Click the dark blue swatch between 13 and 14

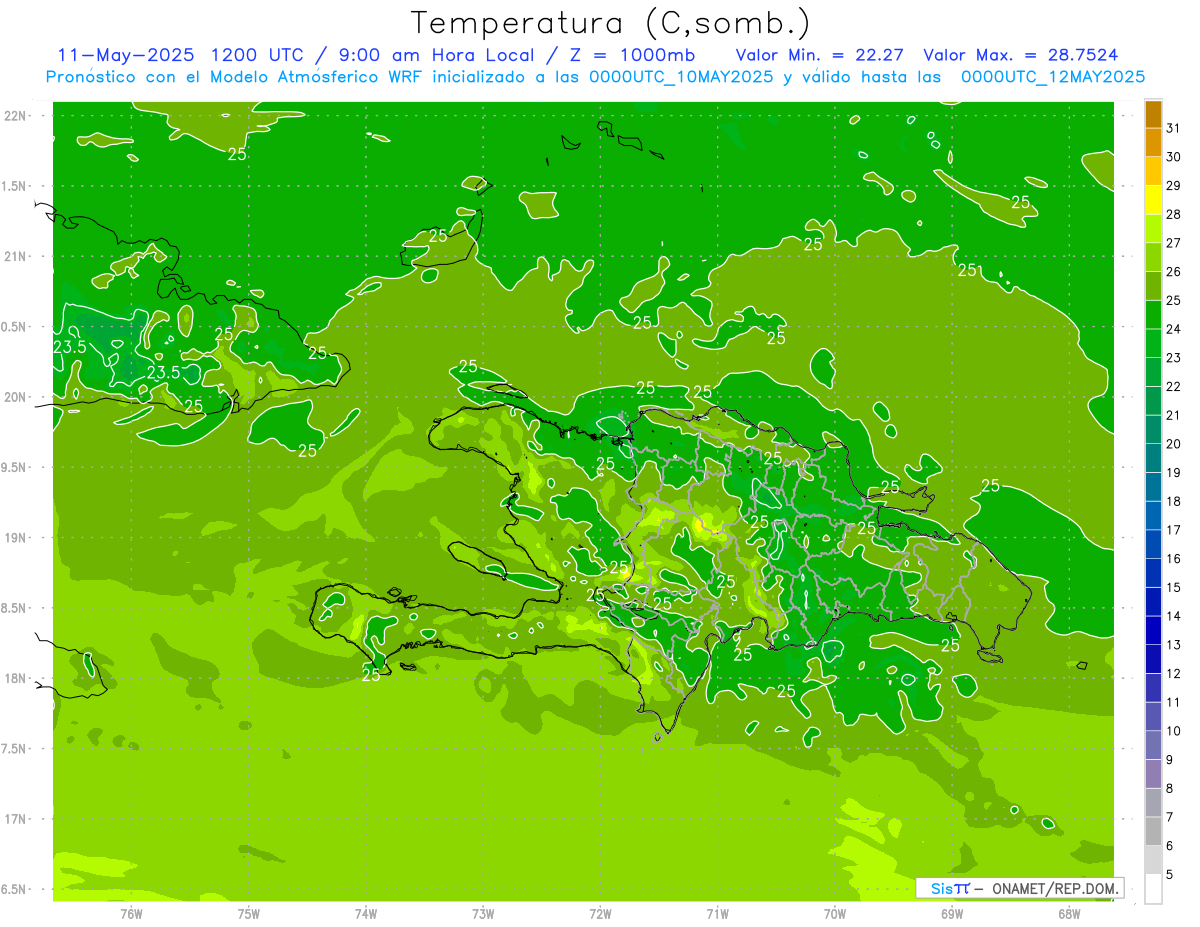pos(1153,630)
